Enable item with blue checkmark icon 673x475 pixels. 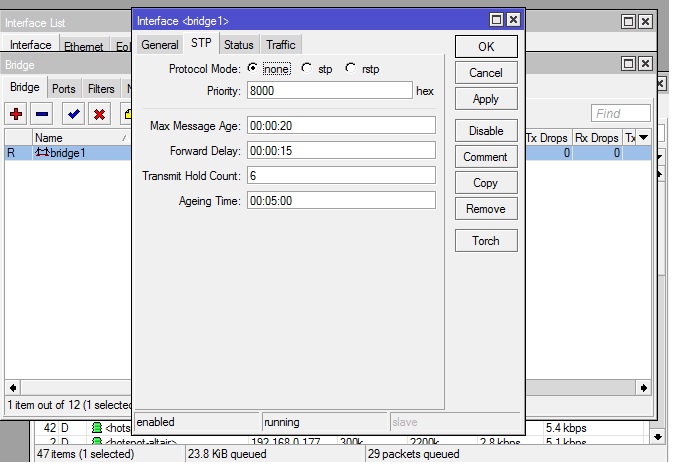coord(73,114)
